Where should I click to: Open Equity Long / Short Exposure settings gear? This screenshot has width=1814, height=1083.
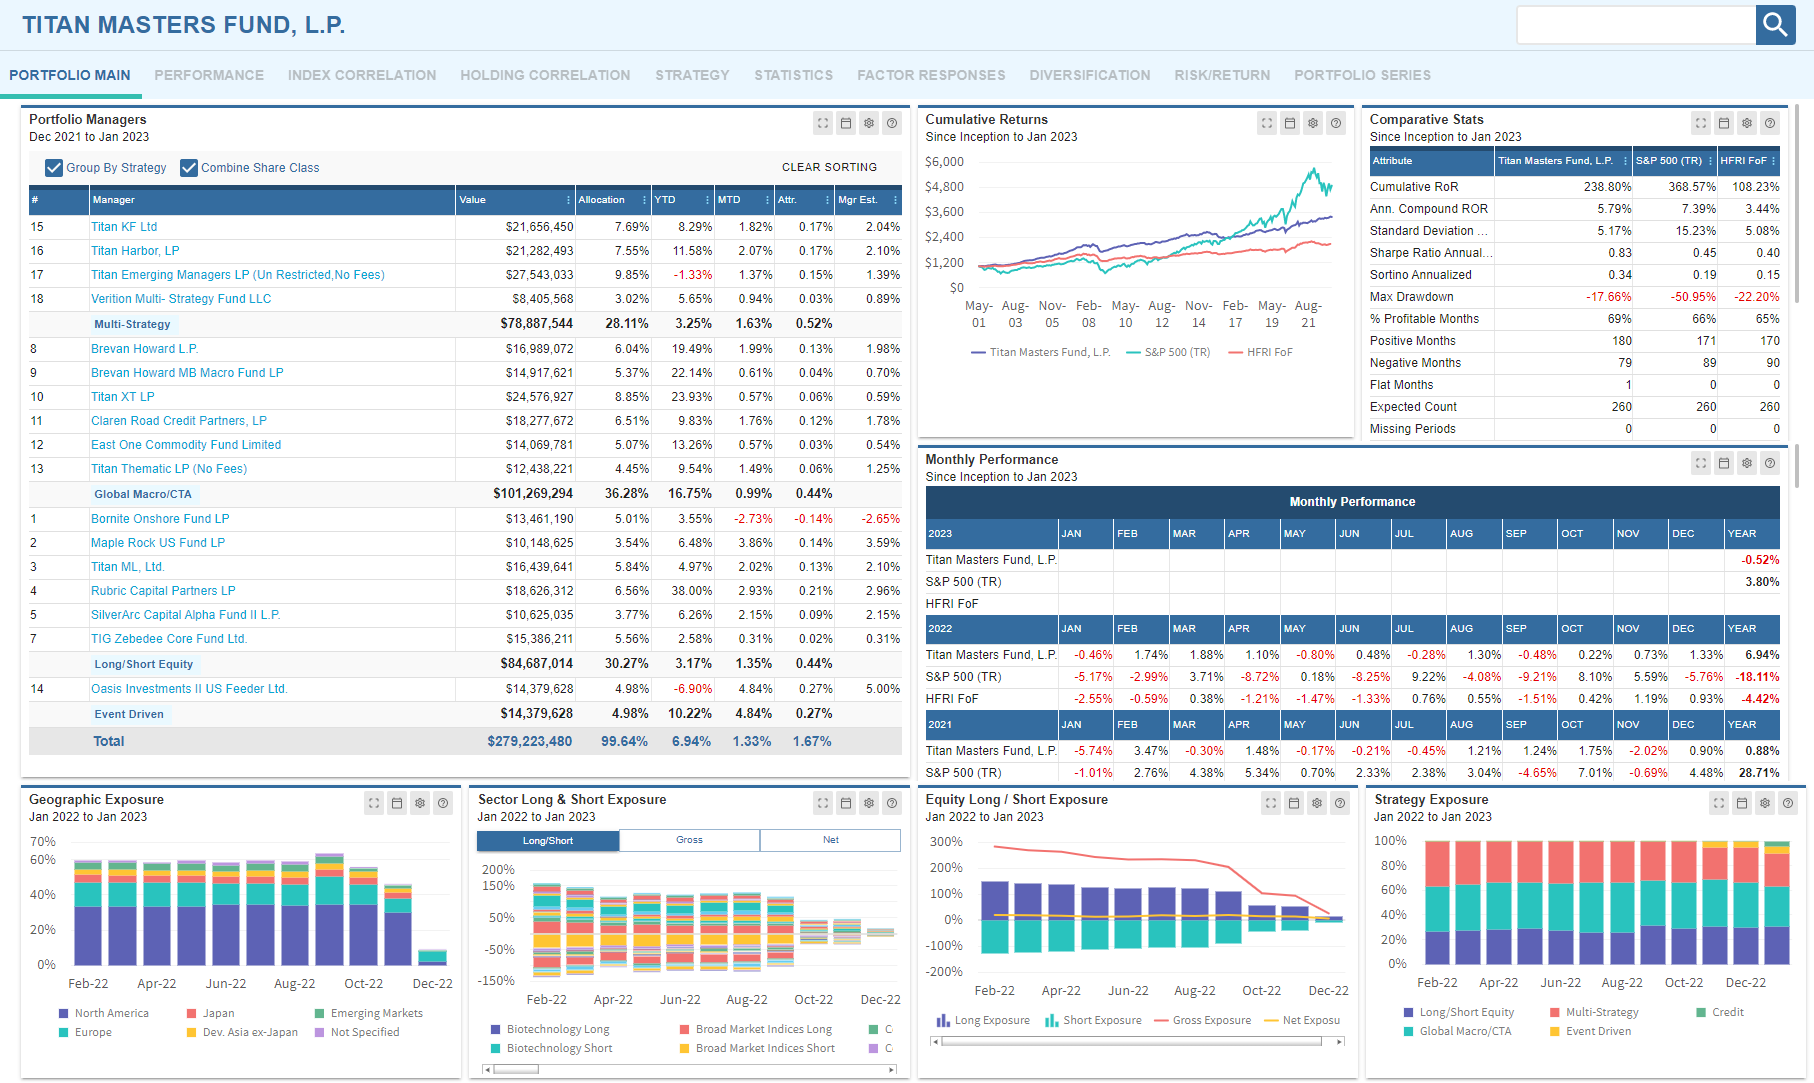click(1317, 803)
